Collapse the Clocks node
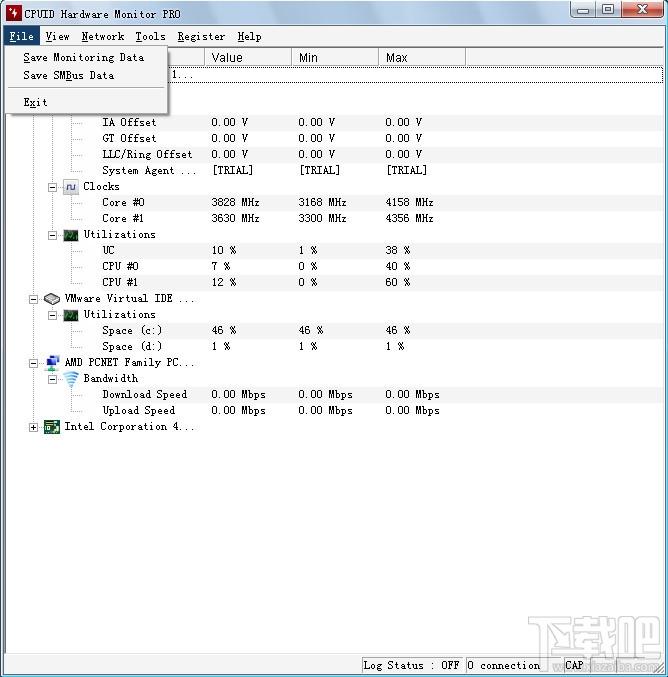Image resolution: width=668 pixels, height=677 pixels. (52, 187)
